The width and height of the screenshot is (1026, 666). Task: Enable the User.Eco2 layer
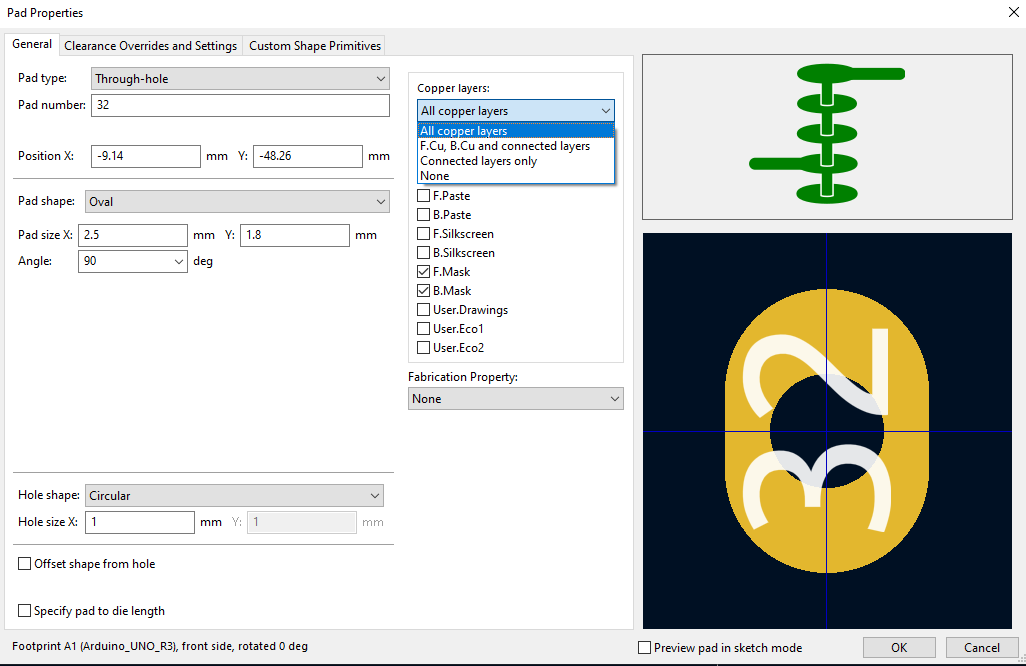[x=423, y=347]
